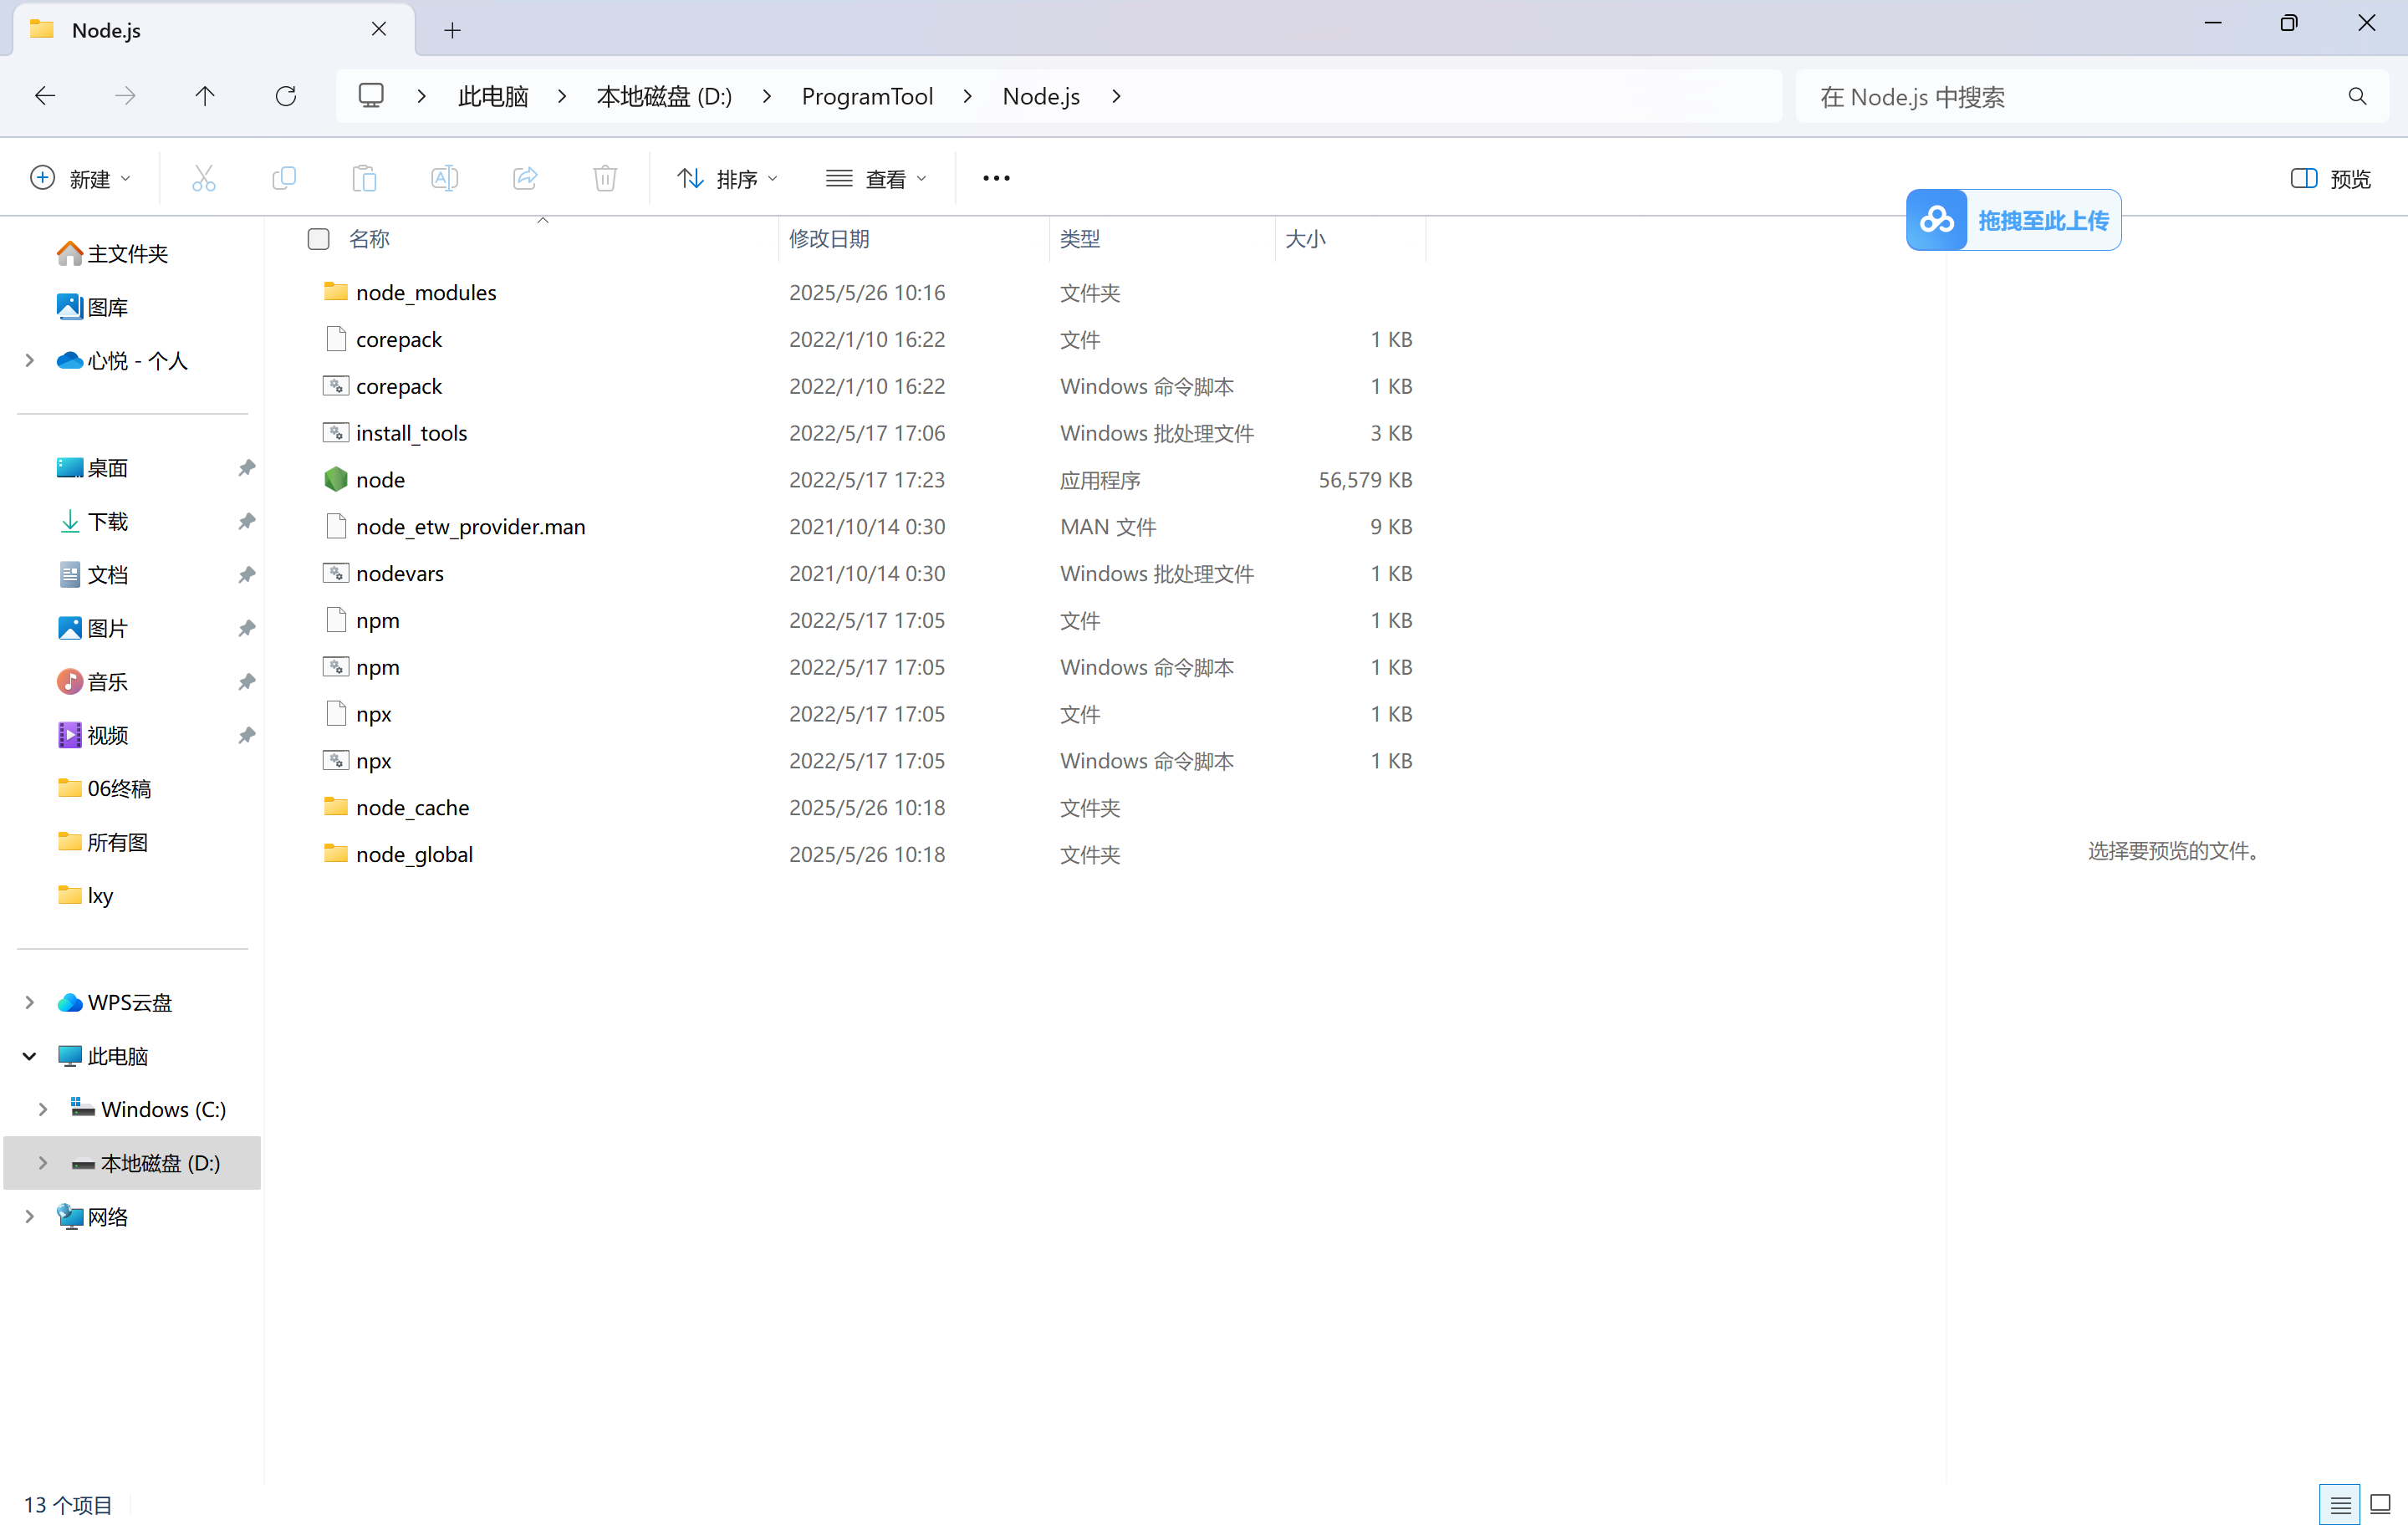Open a new tab with plus button
The image size is (2408, 1525).
452,30
